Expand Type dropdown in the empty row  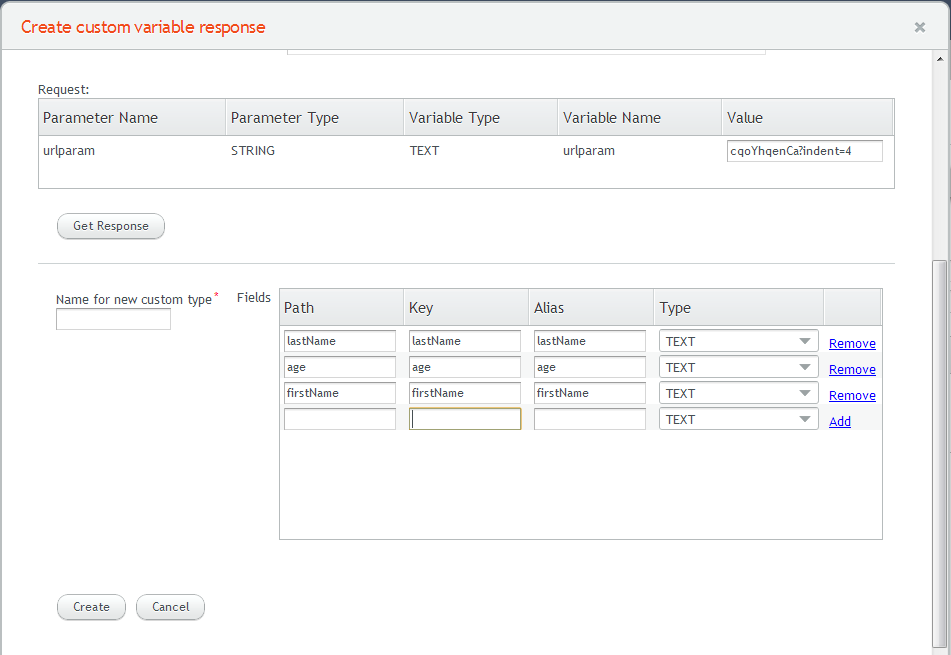pyautogui.click(x=738, y=419)
